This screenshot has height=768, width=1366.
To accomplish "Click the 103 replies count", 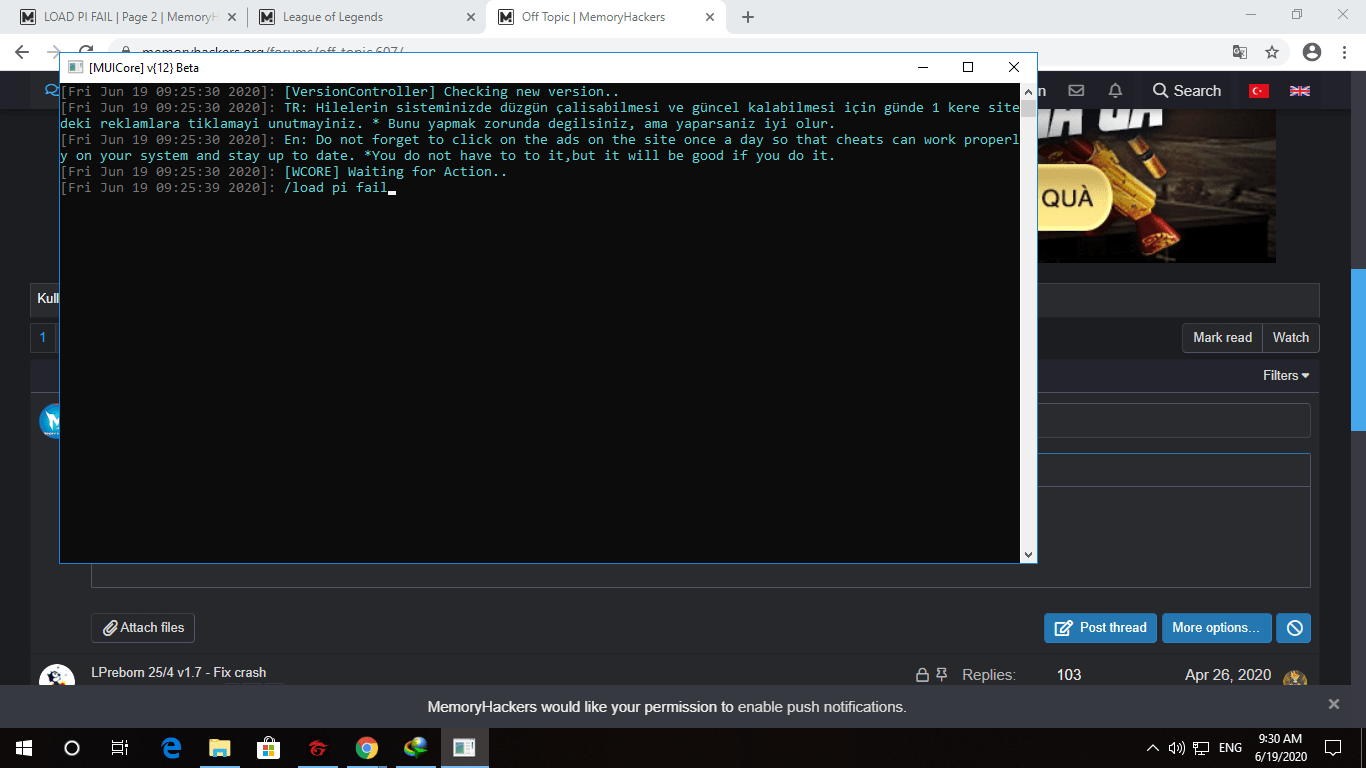I will pyautogui.click(x=1069, y=675).
